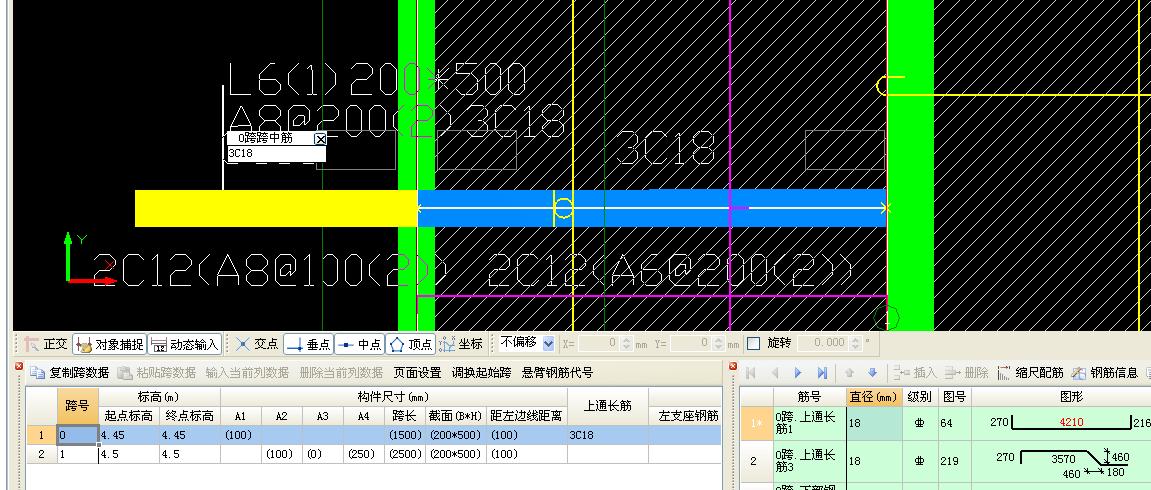Close the rebar detail panel
The image size is (1151, 490).
(733, 365)
